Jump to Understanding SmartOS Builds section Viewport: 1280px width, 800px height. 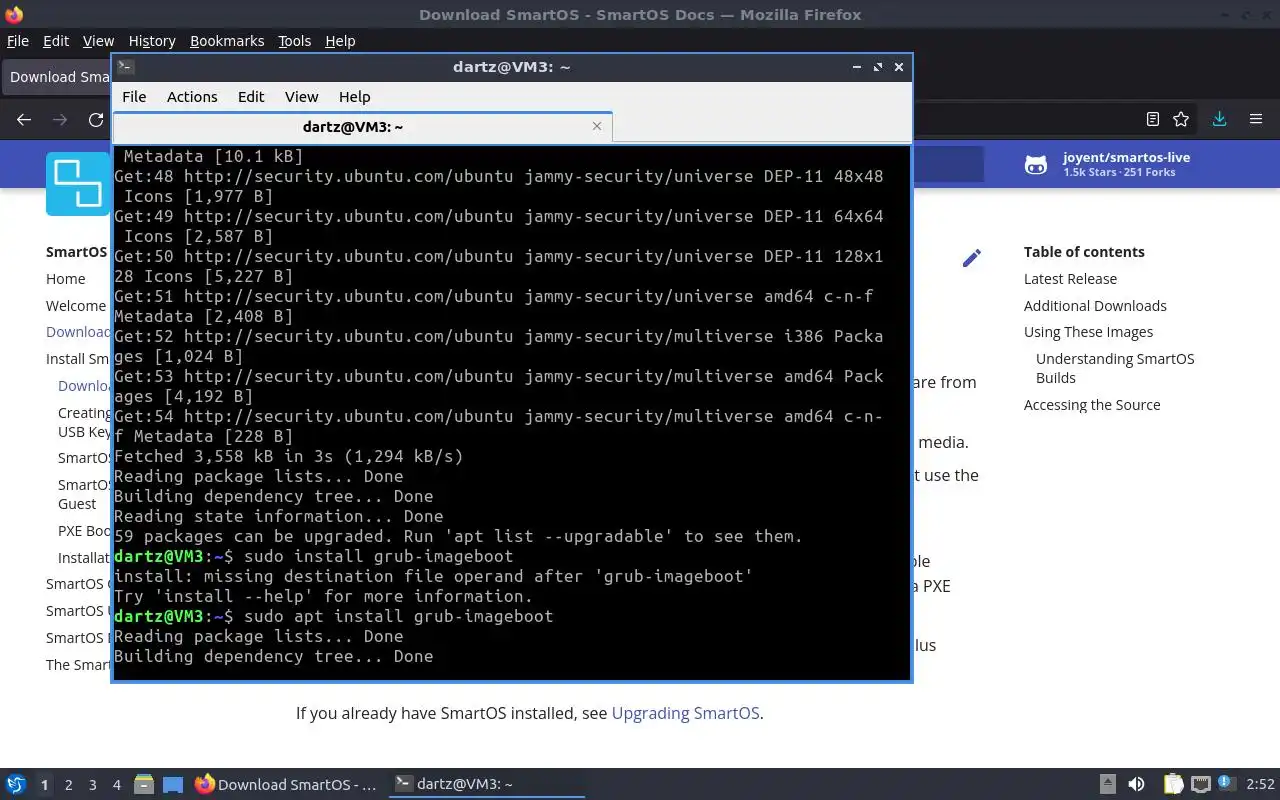pos(1115,368)
